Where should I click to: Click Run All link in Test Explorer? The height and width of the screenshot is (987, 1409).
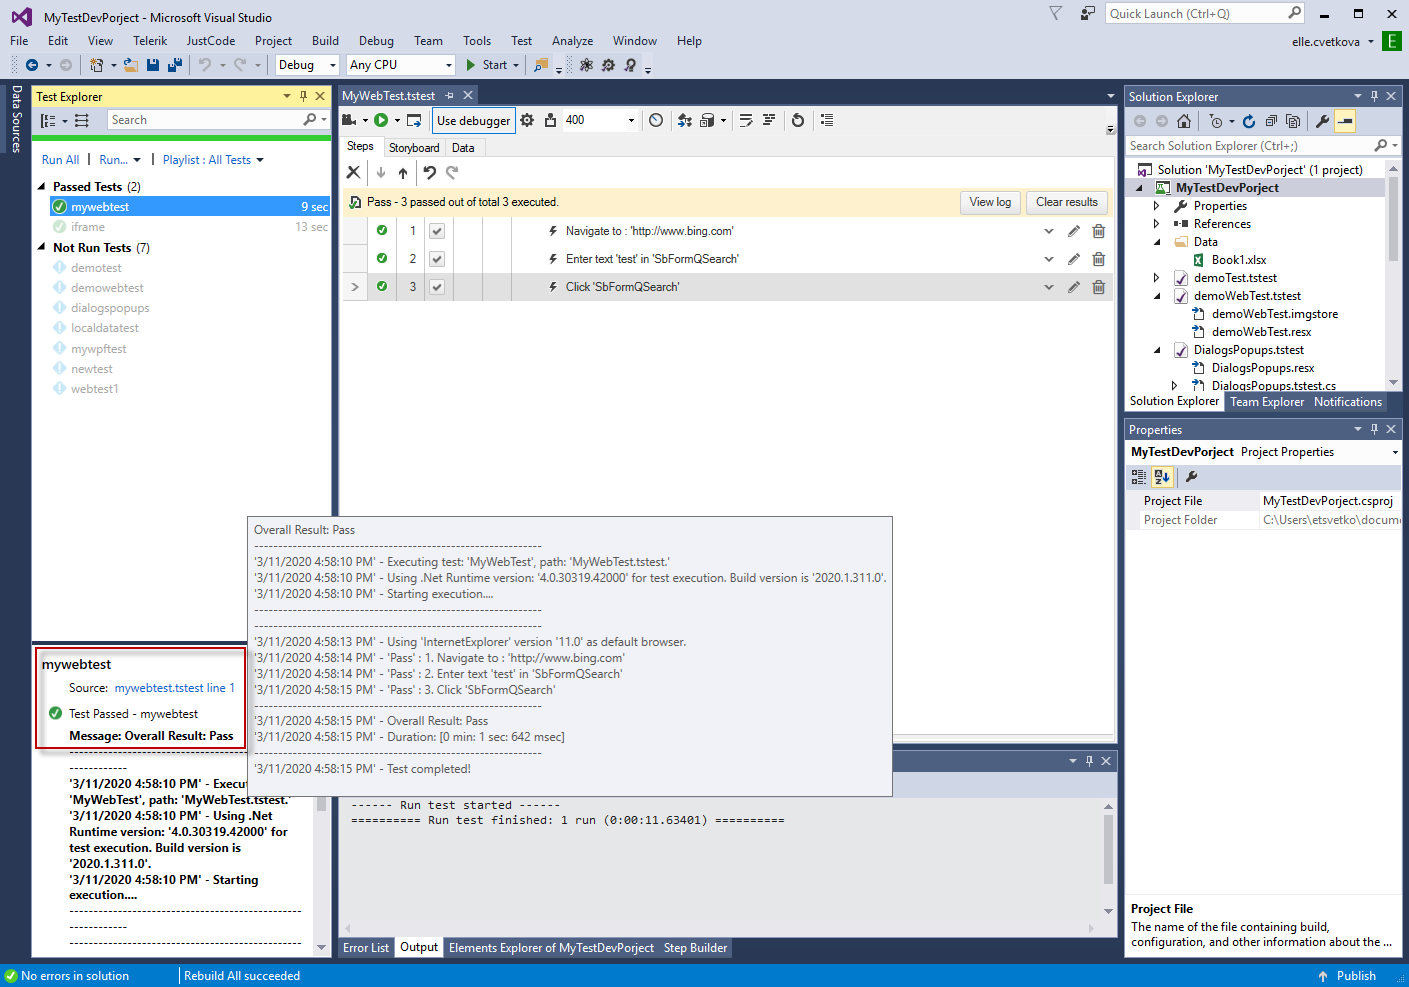60,160
